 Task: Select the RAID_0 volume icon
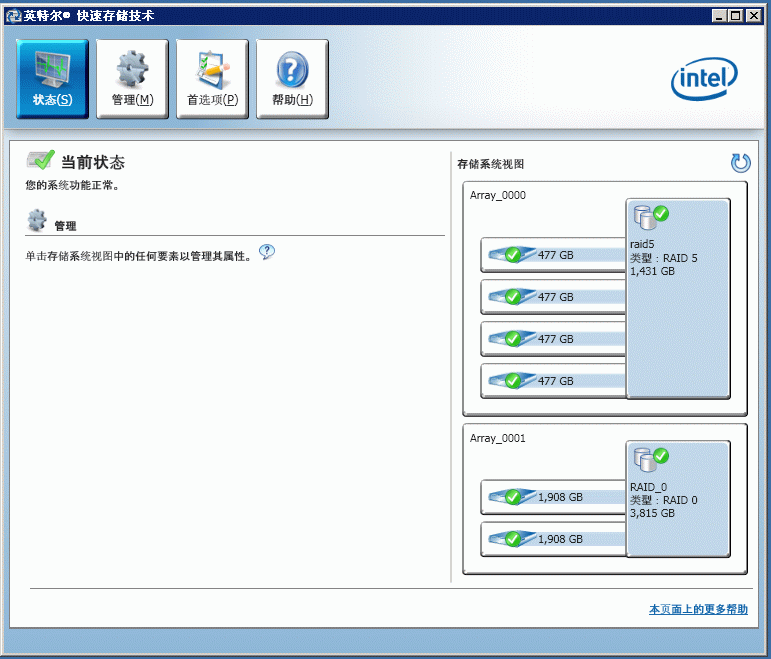651,459
